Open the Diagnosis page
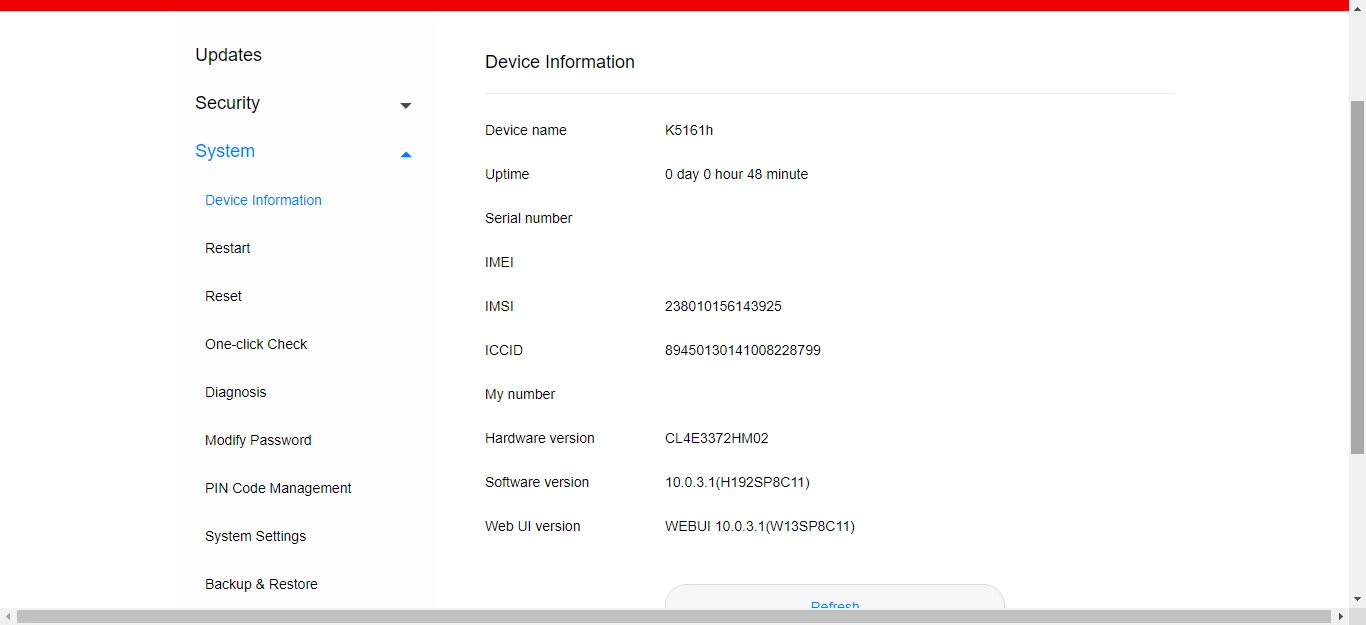The height and width of the screenshot is (625, 1366). pos(235,392)
